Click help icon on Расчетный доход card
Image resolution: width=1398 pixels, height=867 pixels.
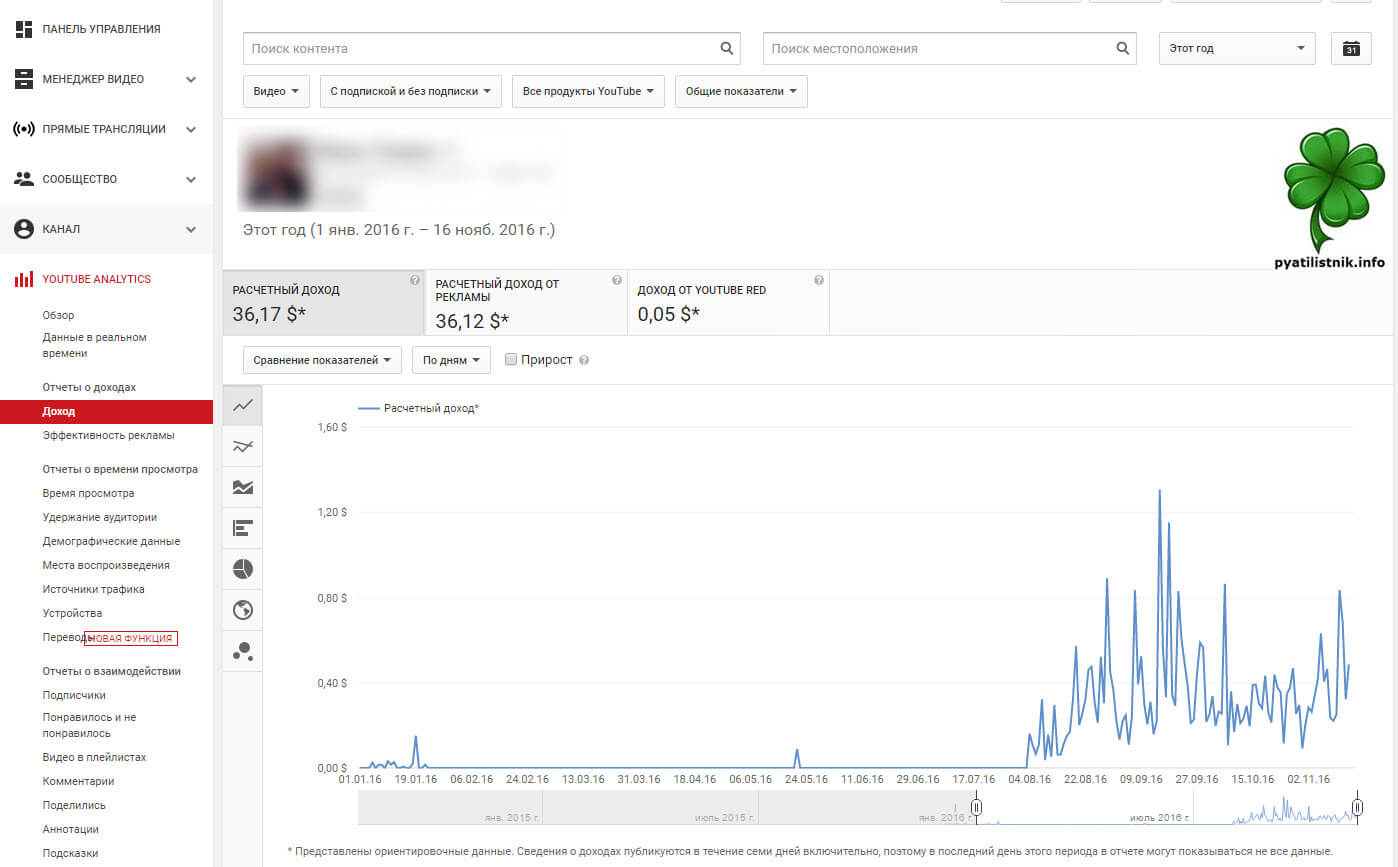[415, 281]
